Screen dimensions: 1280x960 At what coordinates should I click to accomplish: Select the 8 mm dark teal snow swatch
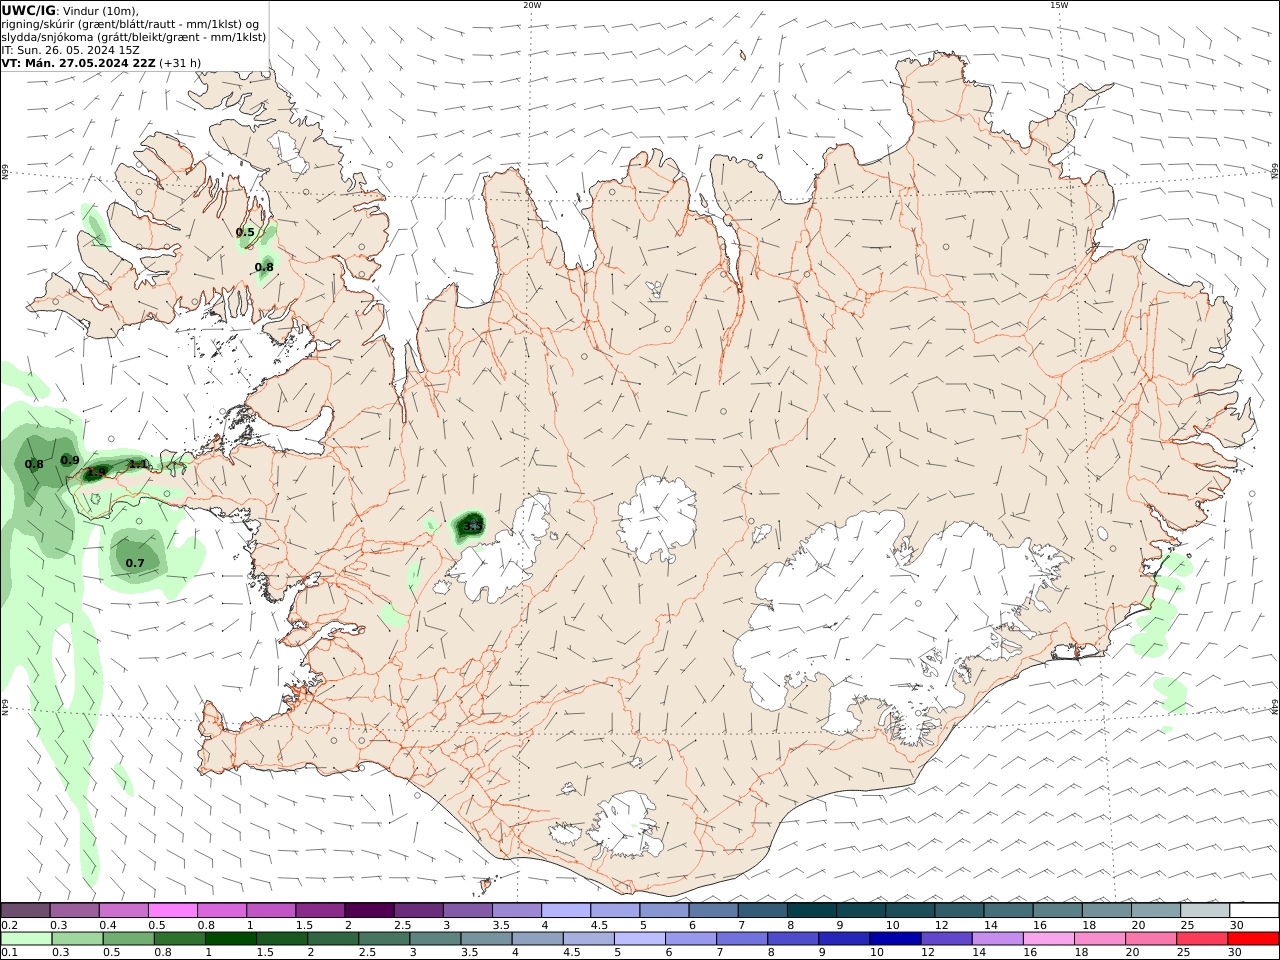811,910
